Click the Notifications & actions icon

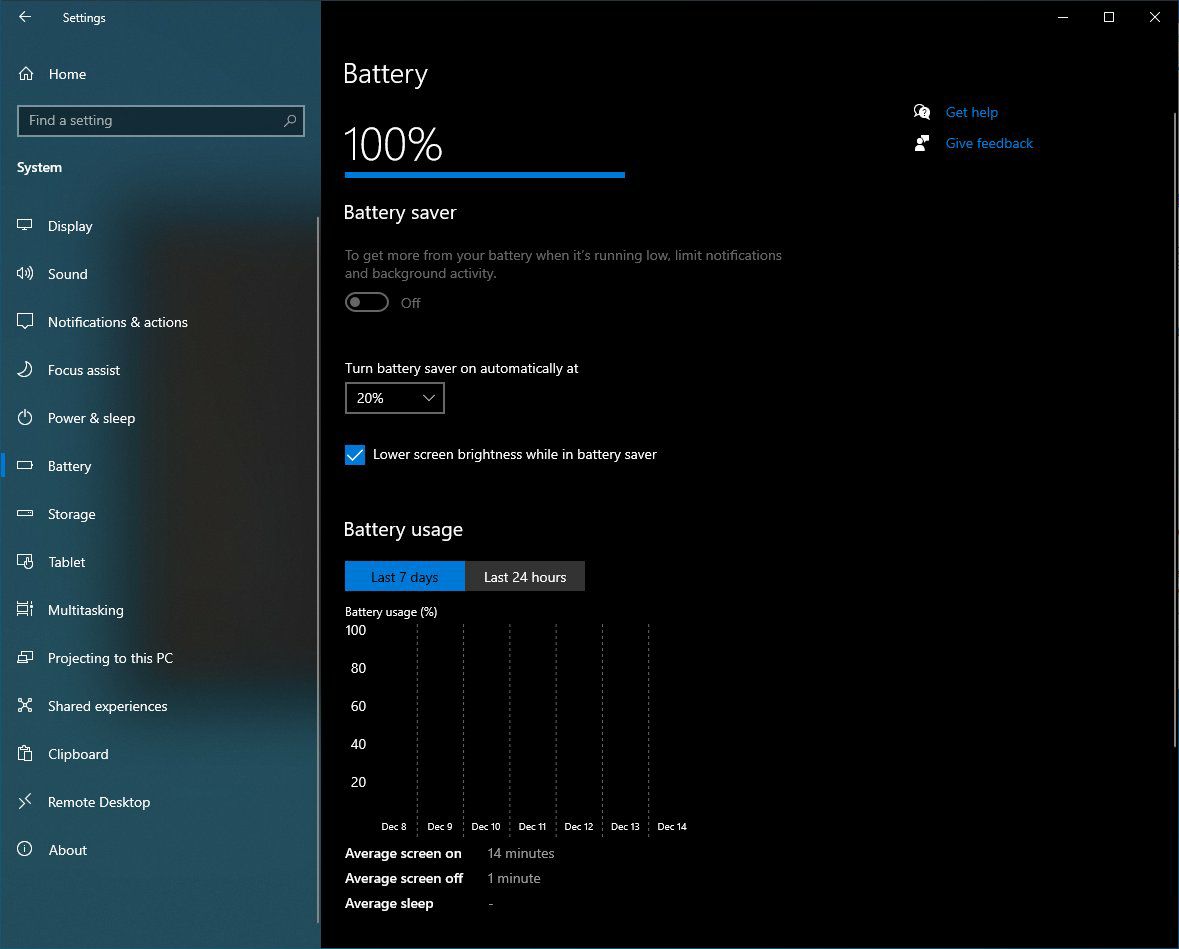[x=25, y=321]
